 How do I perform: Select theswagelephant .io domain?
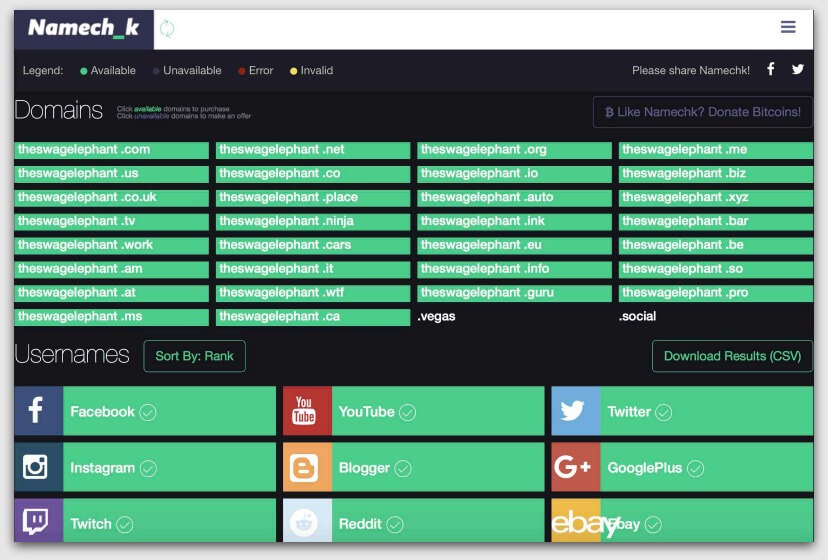click(x=514, y=174)
